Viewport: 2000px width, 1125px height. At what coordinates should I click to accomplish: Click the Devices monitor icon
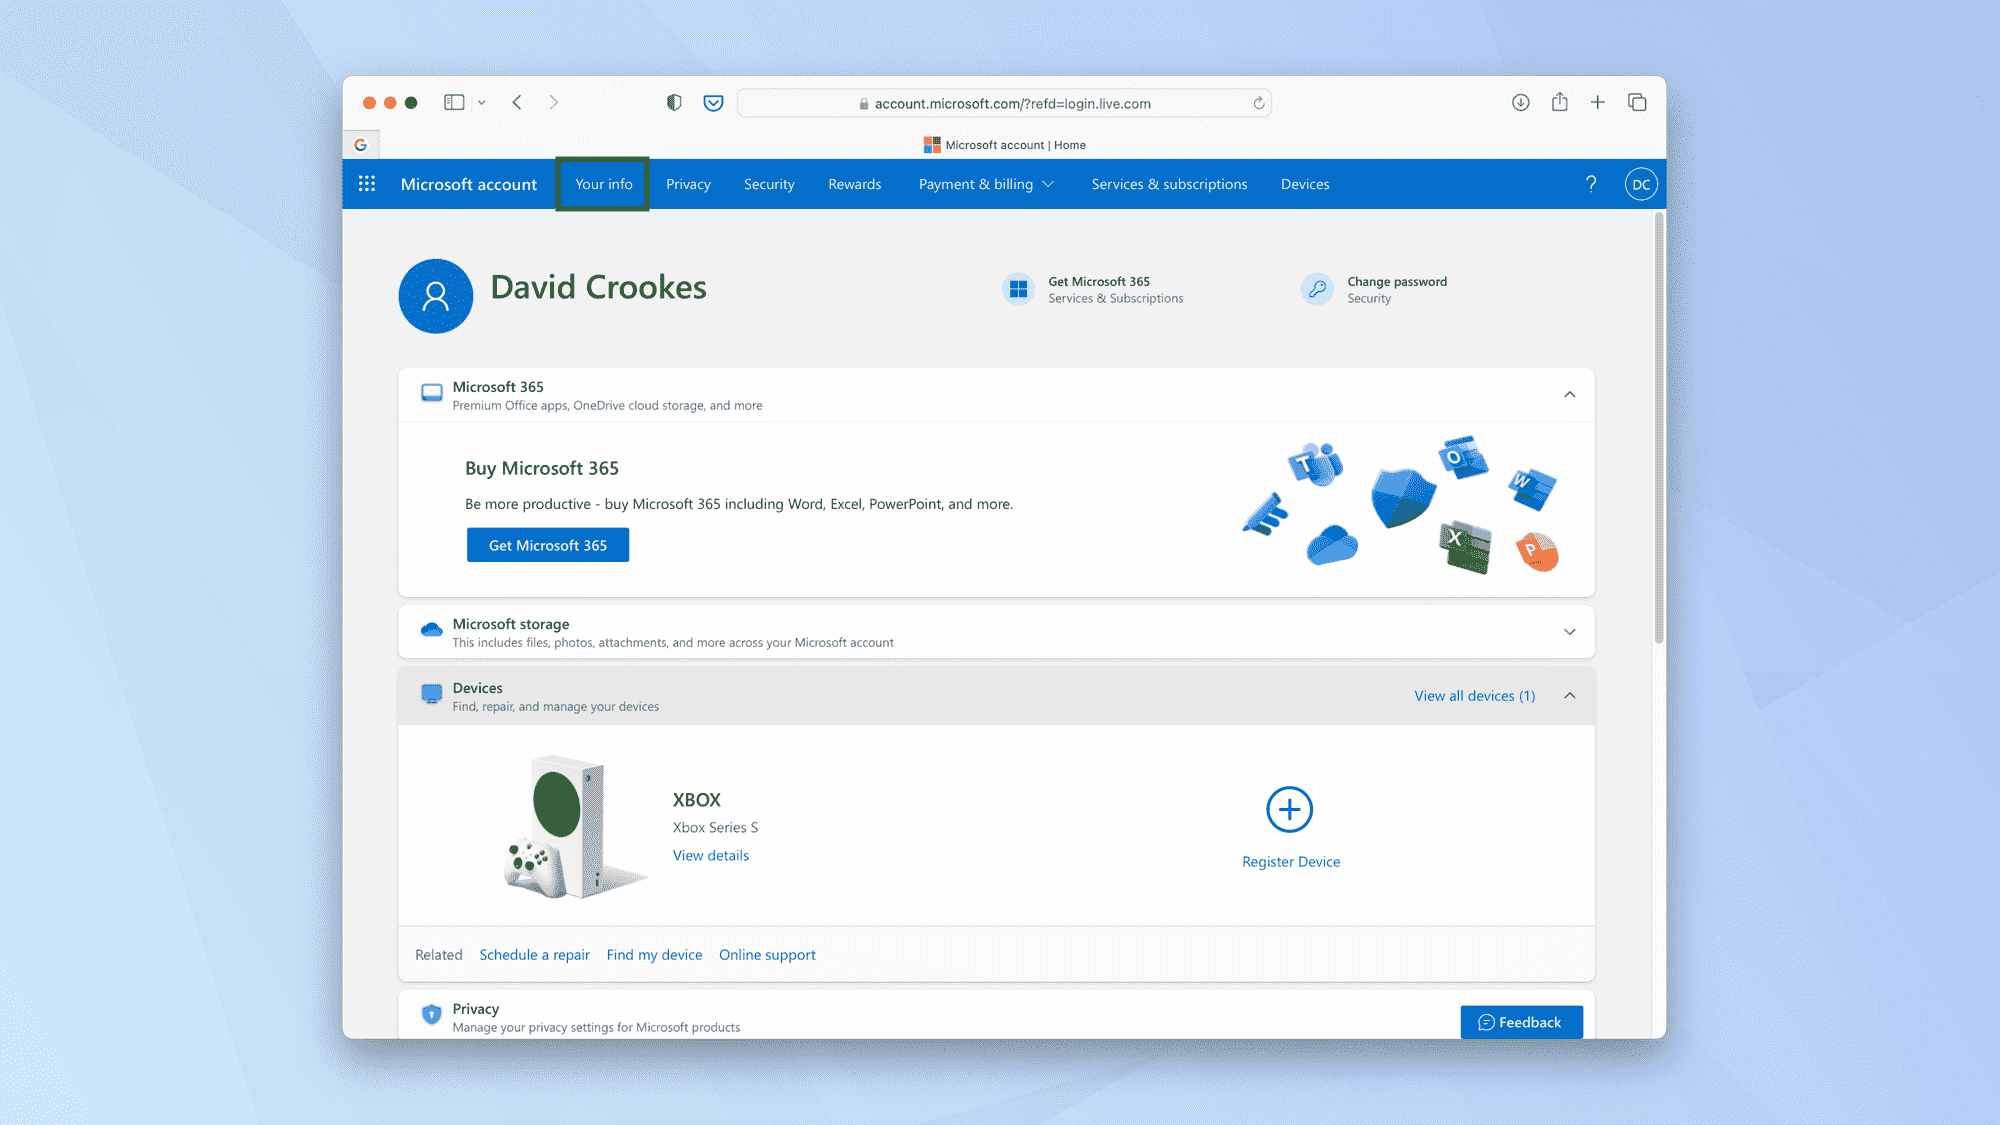[431, 694]
